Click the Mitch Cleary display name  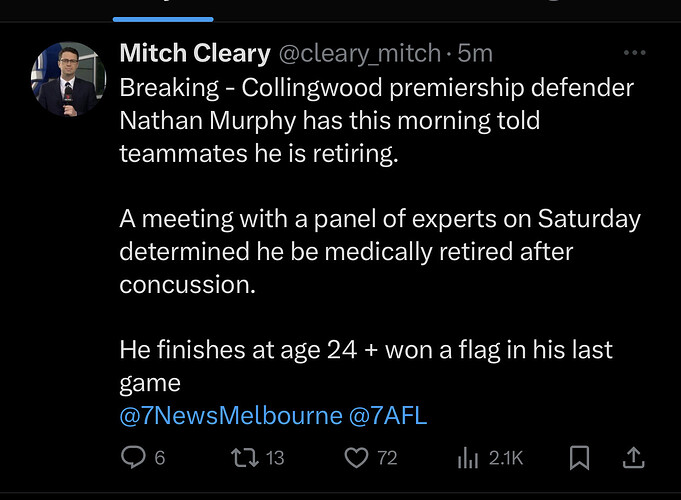click(x=195, y=53)
